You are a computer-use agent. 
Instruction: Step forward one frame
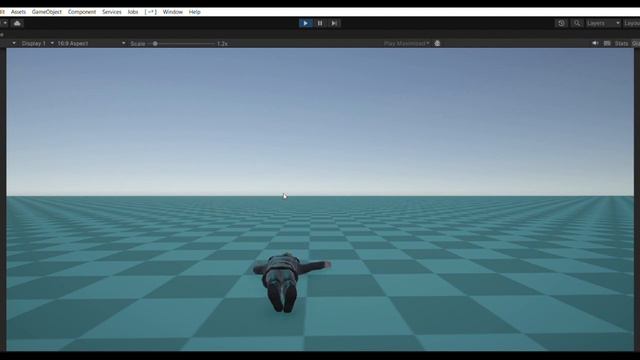[334, 23]
